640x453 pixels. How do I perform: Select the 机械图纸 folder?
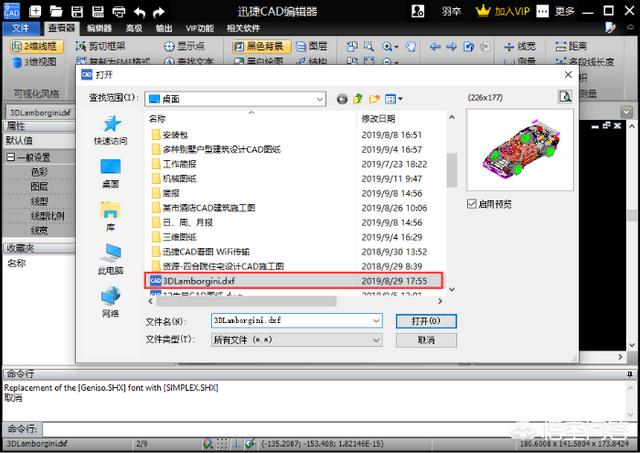[174, 179]
